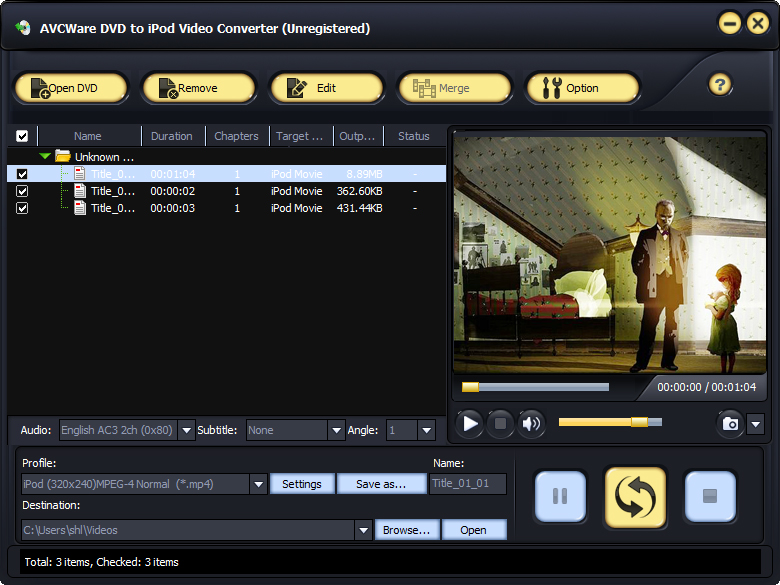
Task: Click the app logo in title bar
Action: click(22, 28)
